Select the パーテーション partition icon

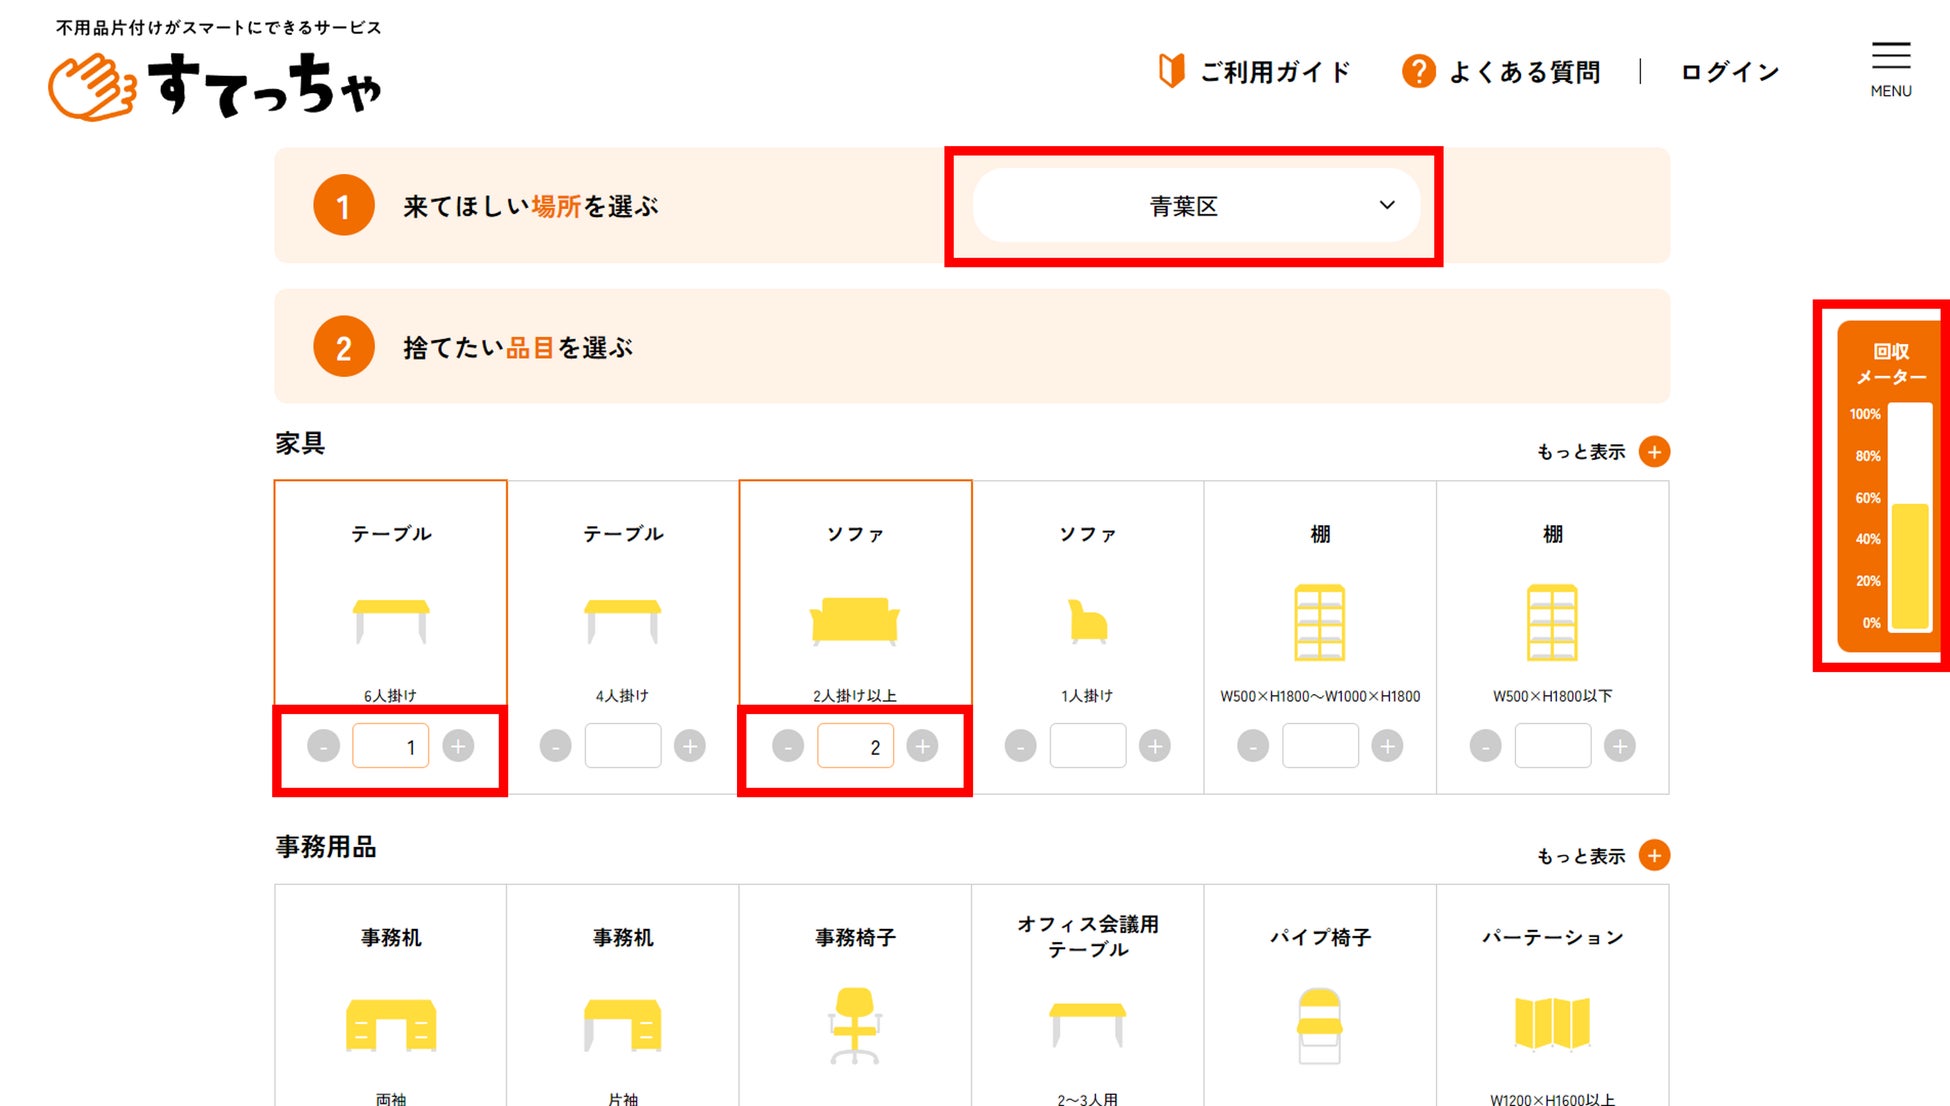(1551, 1023)
